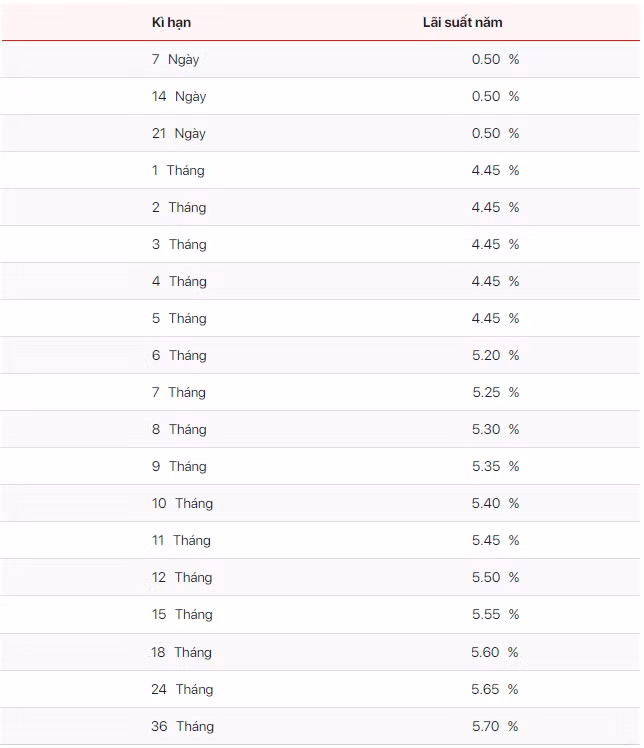Click the 6 Tháng term label

pyautogui.click(x=179, y=355)
